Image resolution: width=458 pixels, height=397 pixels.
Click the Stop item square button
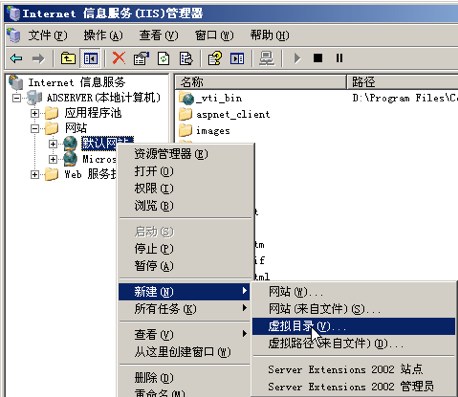coord(318,58)
